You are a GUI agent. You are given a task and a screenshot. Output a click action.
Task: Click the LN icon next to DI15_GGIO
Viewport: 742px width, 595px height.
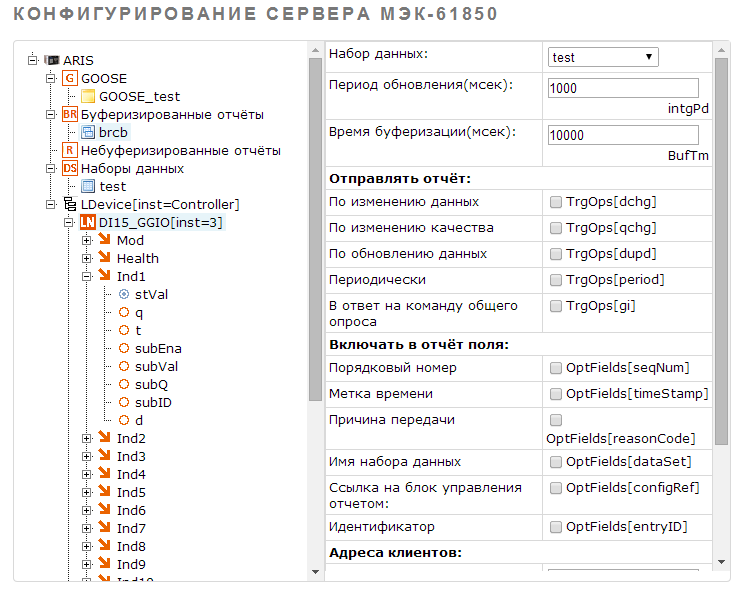tap(87, 222)
